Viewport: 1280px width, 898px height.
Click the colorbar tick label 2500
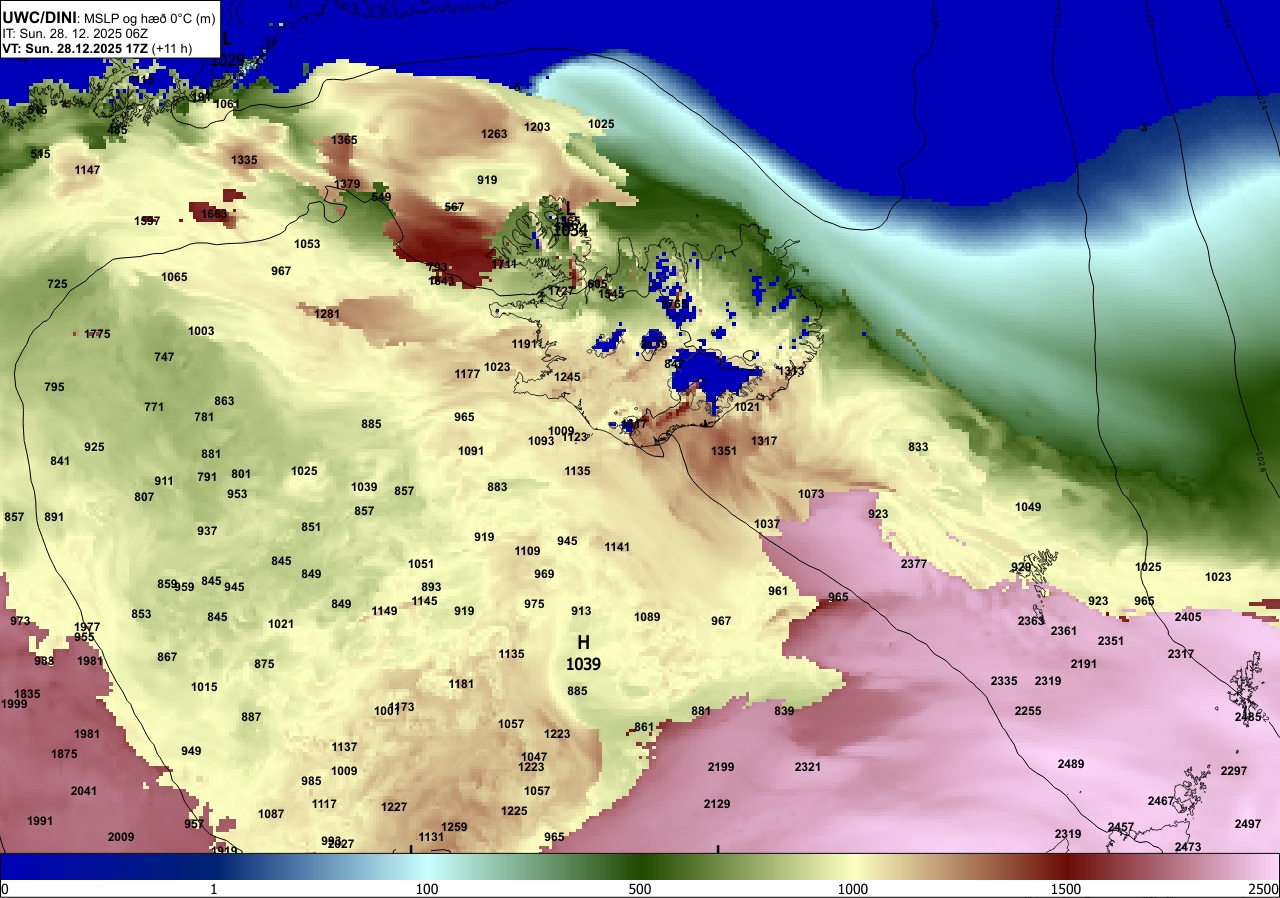[1264, 889]
